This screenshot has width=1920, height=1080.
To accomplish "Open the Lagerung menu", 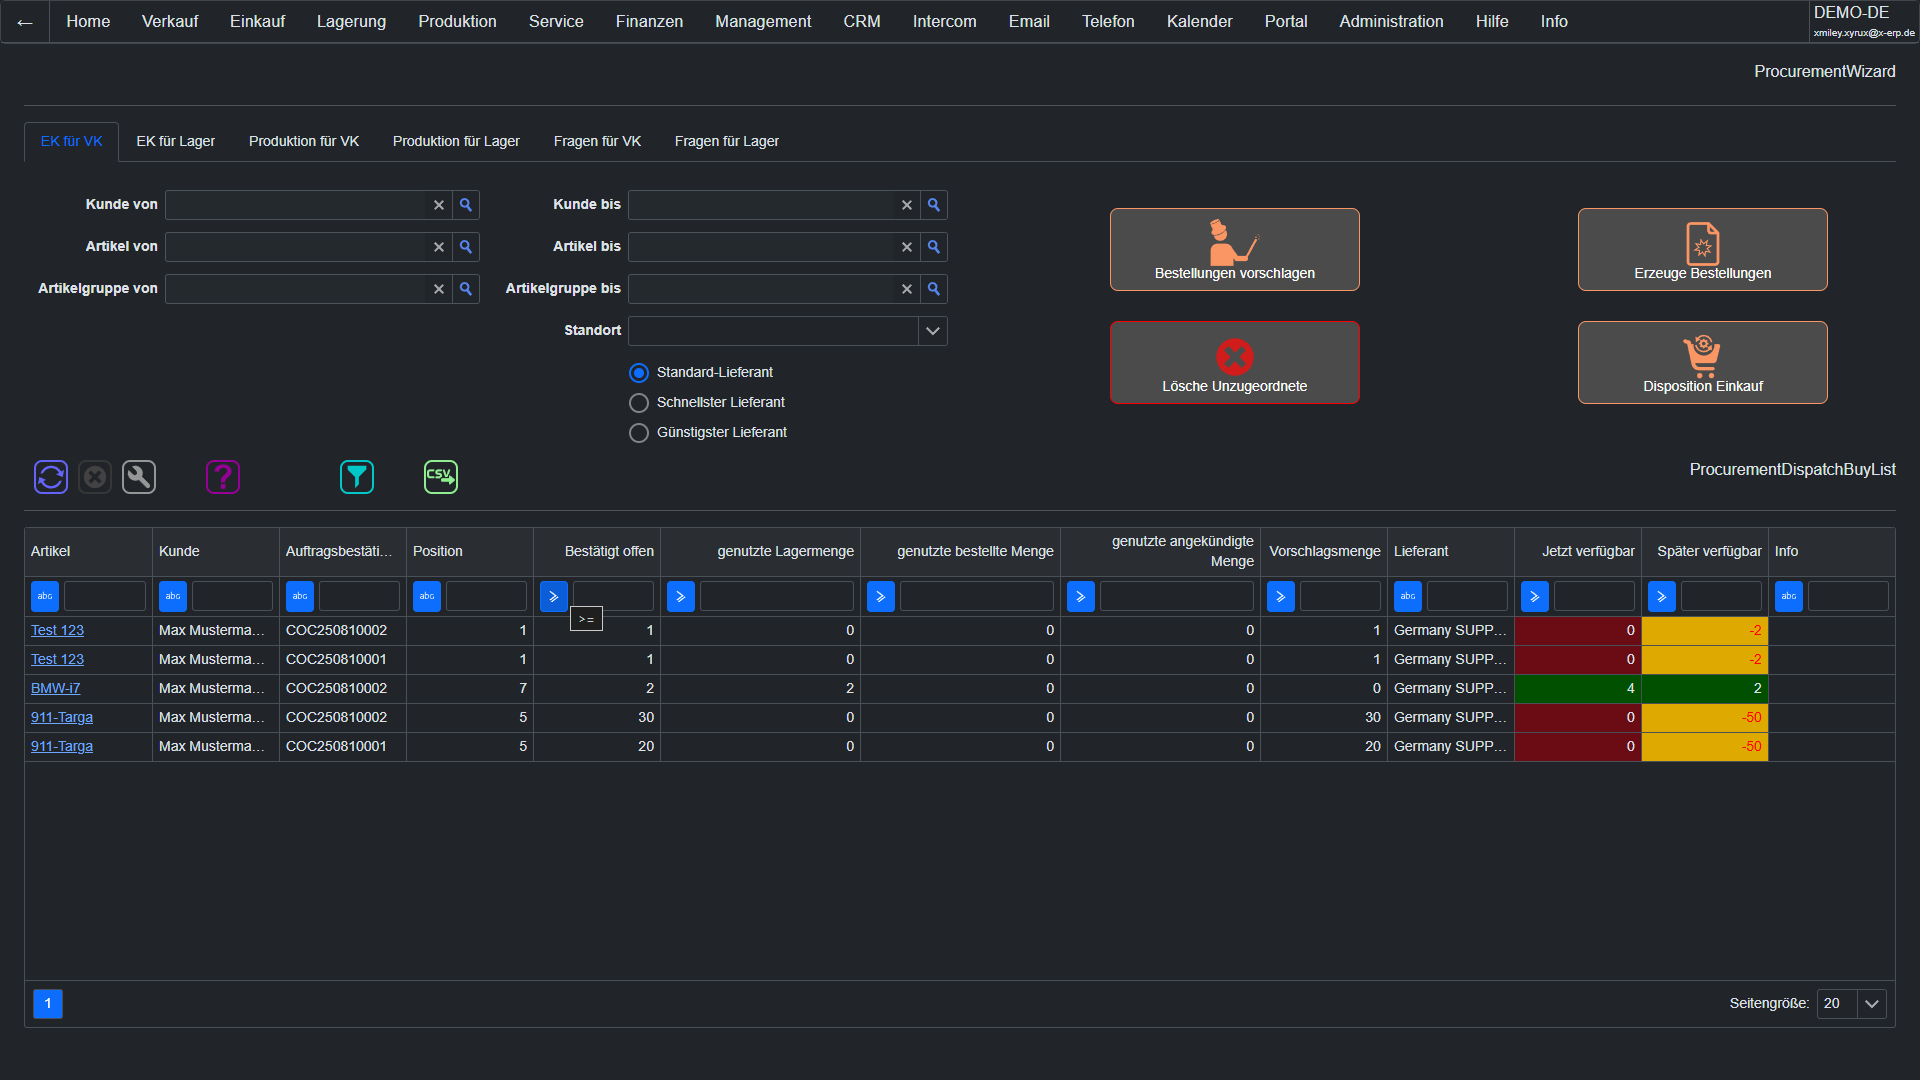I will (x=351, y=22).
